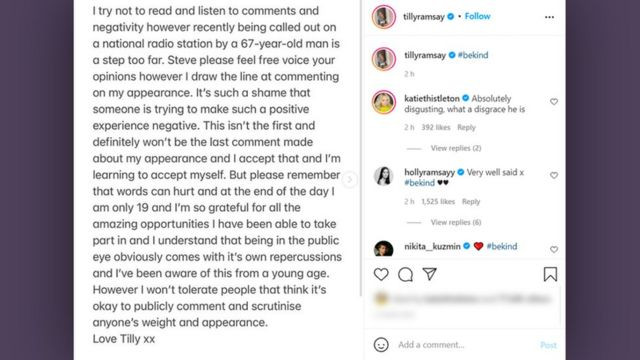Share post via paper plane icon
This screenshot has height=360, width=640.
click(x=430, y=274)
